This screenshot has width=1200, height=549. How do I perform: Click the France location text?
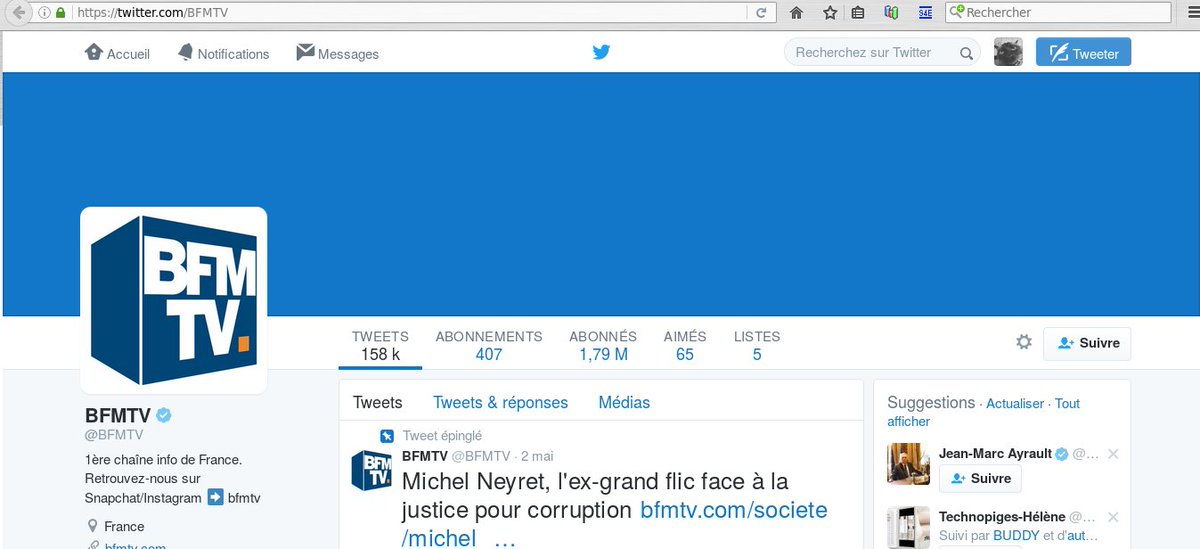tap(124, 526)
